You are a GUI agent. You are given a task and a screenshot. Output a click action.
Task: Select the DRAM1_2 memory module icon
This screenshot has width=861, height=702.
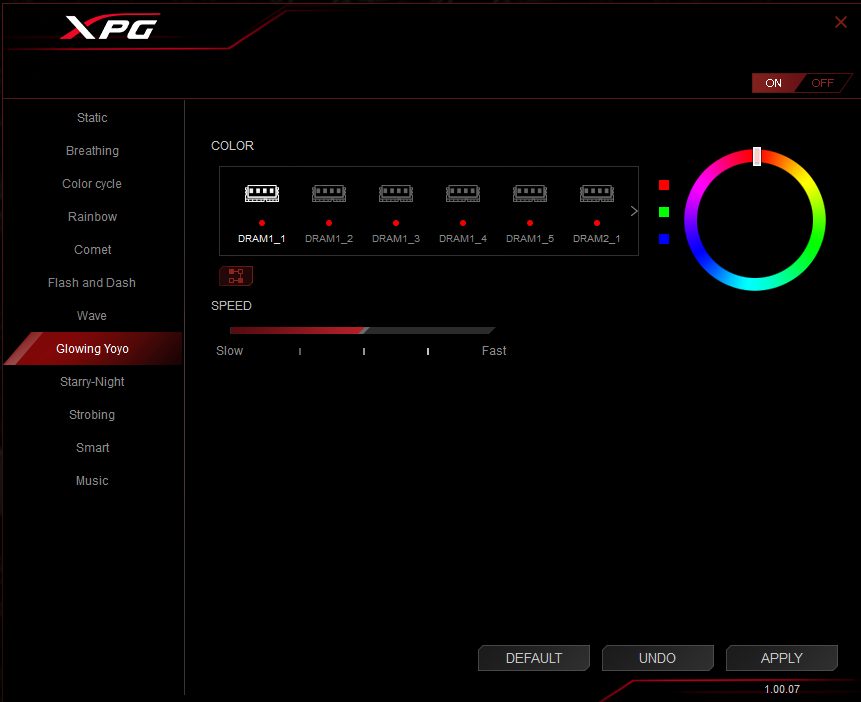click(x=329, y=193)
